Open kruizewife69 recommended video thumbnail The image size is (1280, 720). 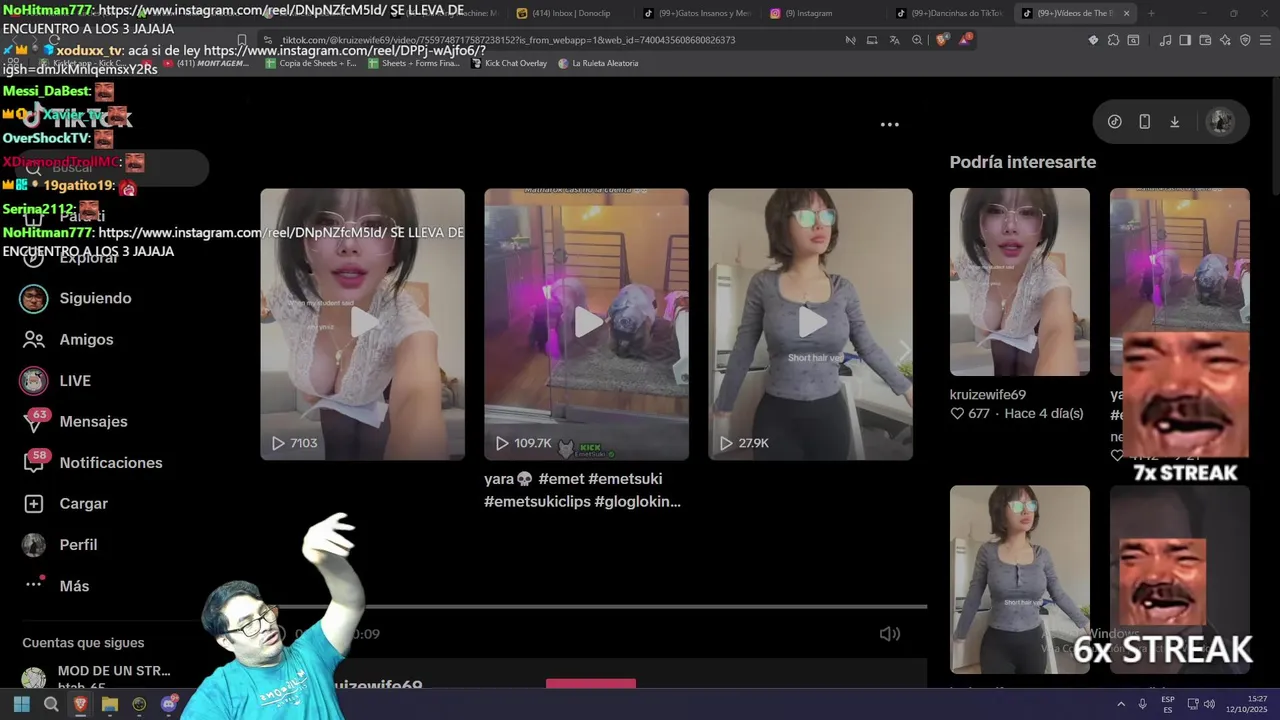tap(1020, 282)
